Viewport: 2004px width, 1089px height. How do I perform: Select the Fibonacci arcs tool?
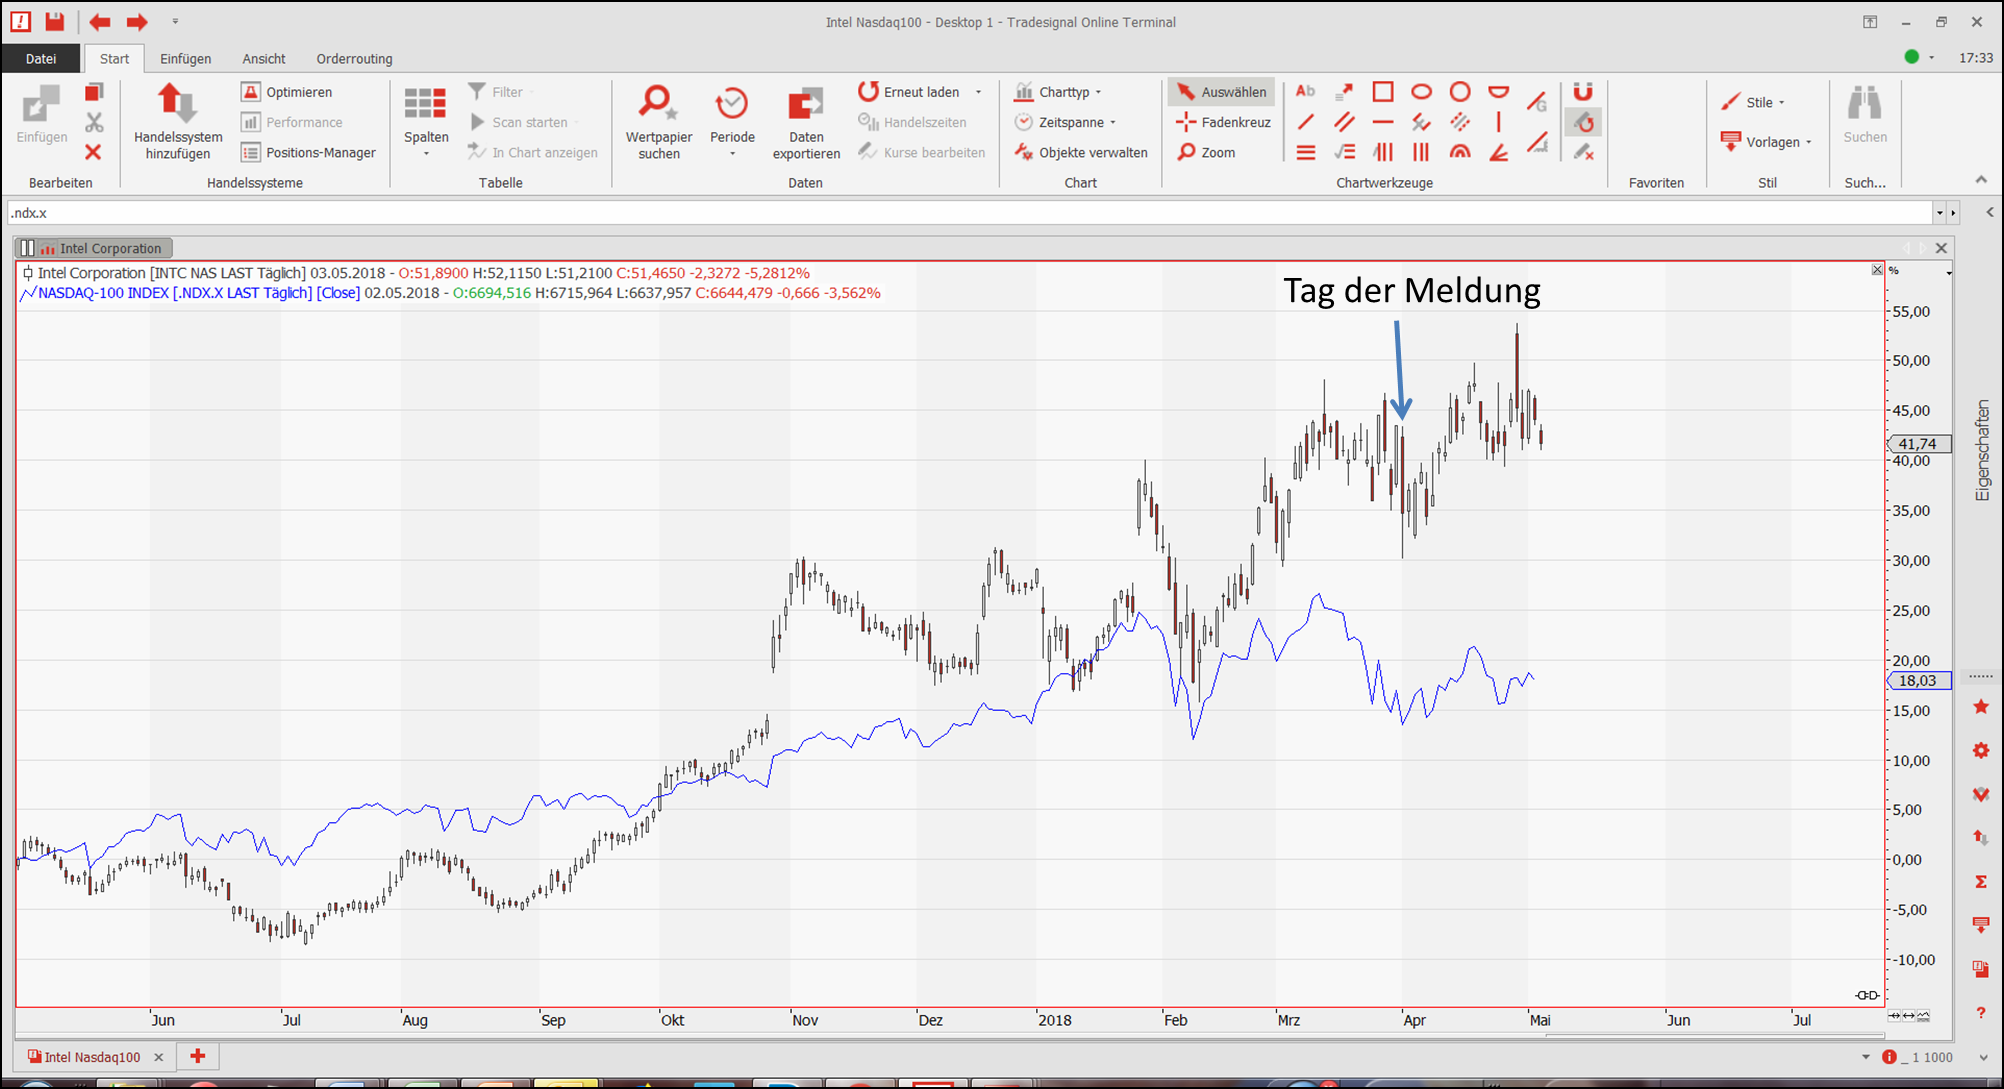point(1460,152)
